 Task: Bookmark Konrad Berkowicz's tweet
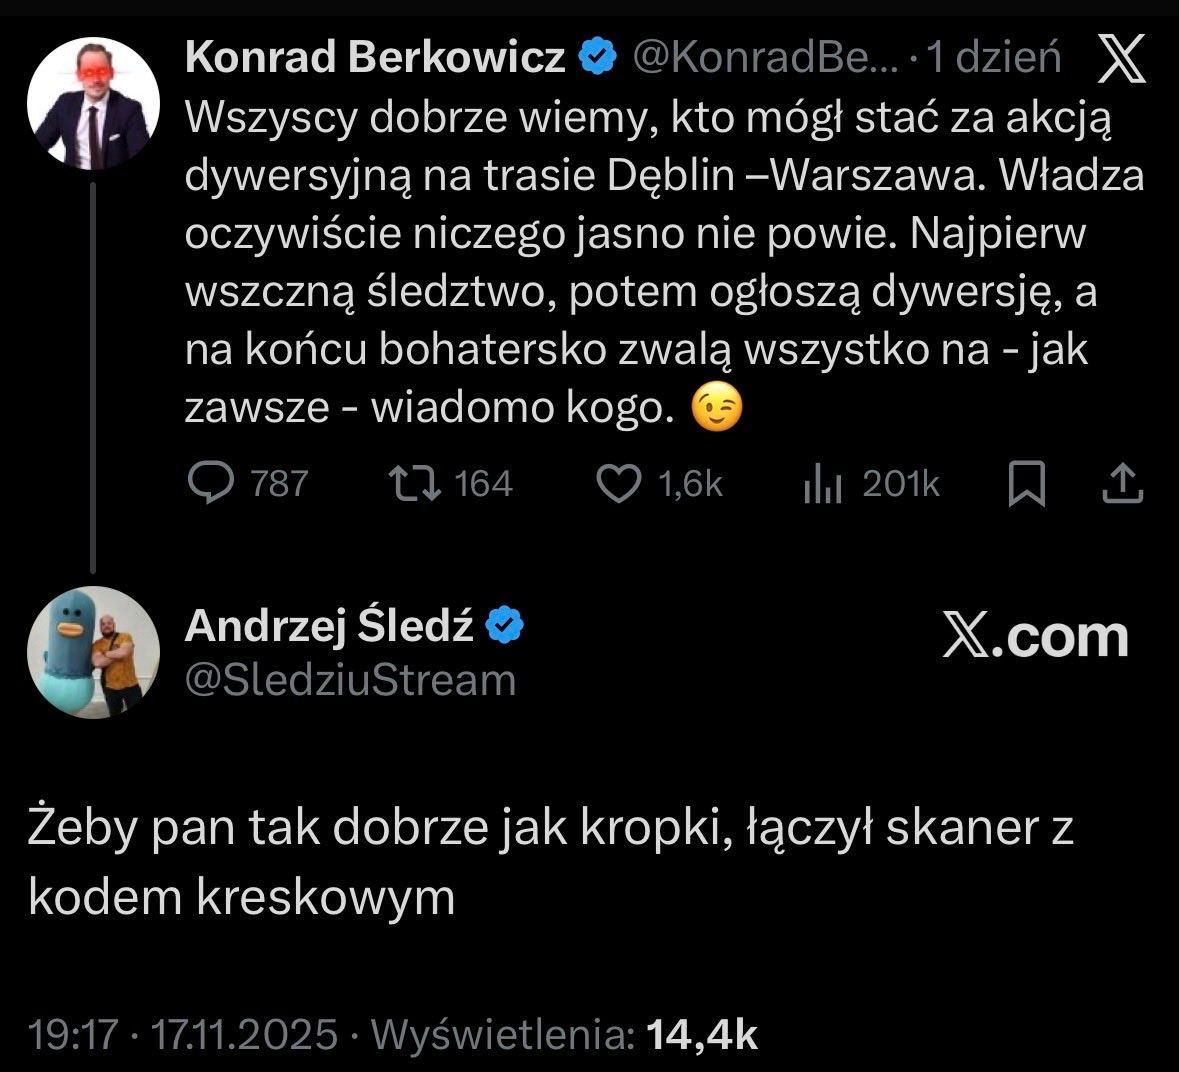[x=1026, y=485]
